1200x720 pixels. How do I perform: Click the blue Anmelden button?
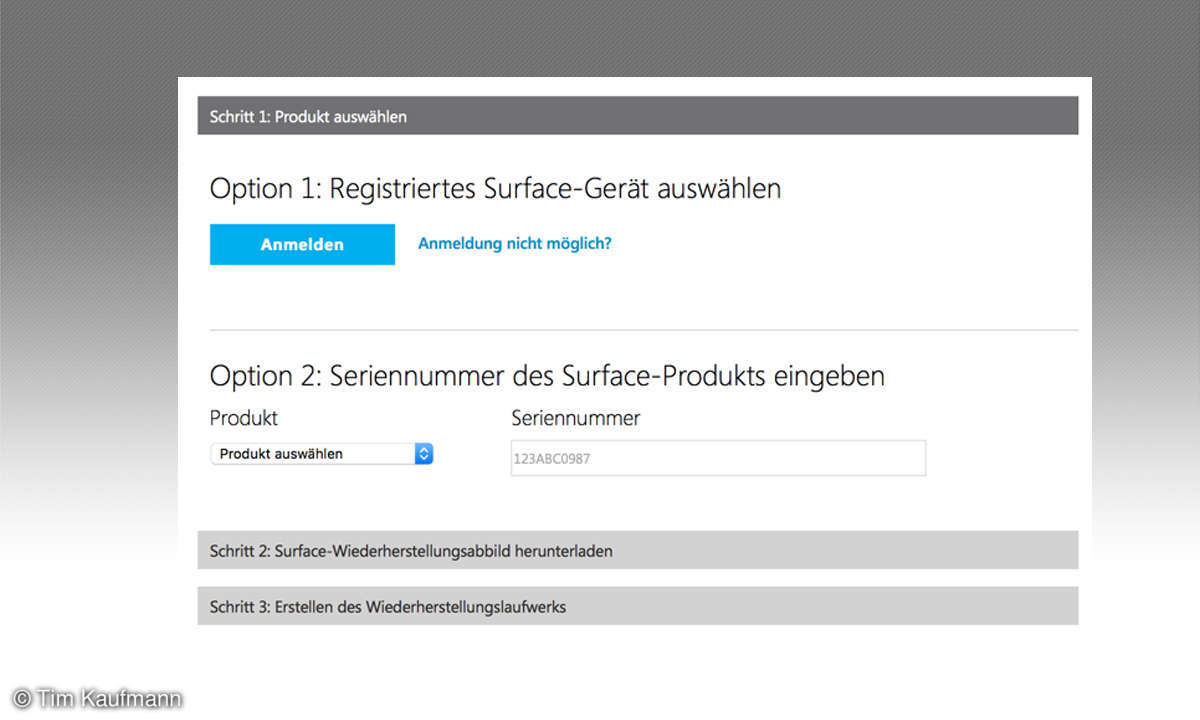(302, 244)
